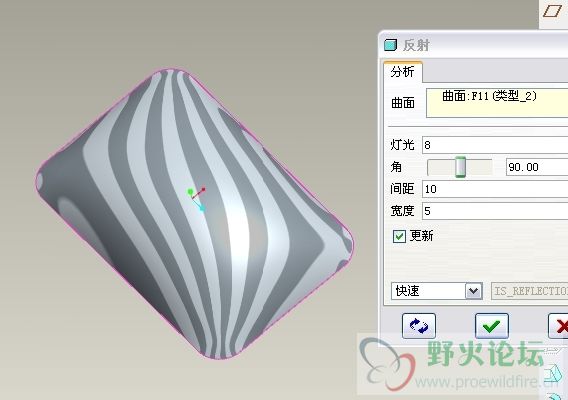
Task: Click the blue arrows repeat analysis button
Action: click(x=419, y=326)
